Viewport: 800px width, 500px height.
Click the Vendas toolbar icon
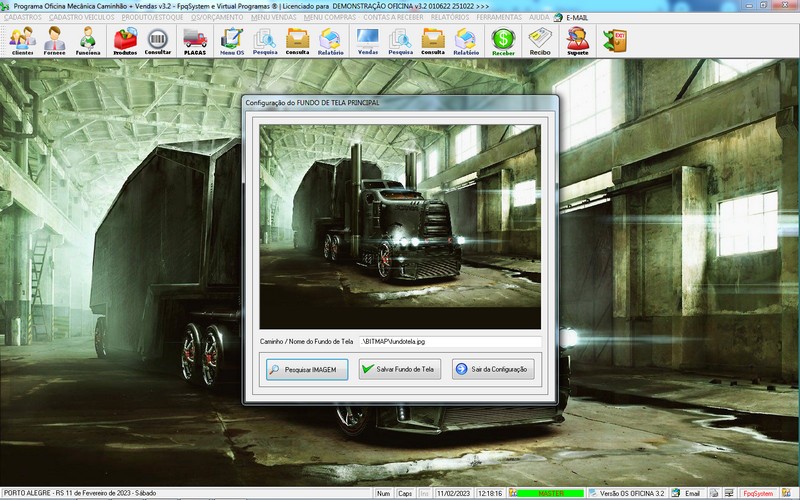(x=367, y=40)
